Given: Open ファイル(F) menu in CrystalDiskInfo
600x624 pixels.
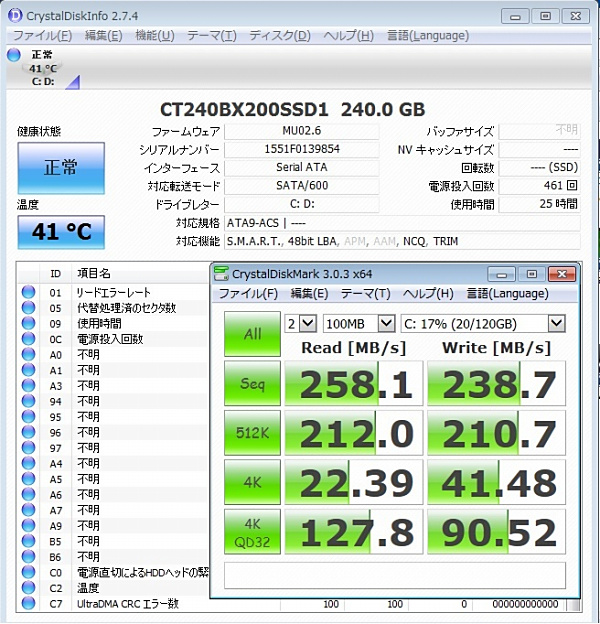Looking at the screenshot, I should pyautogui.click(x=41, y=35).
